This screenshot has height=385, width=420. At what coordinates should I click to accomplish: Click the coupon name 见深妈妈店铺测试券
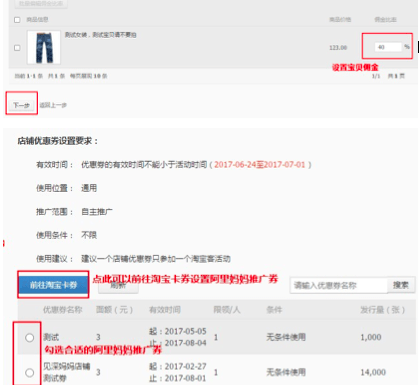(x=67, y=372)
